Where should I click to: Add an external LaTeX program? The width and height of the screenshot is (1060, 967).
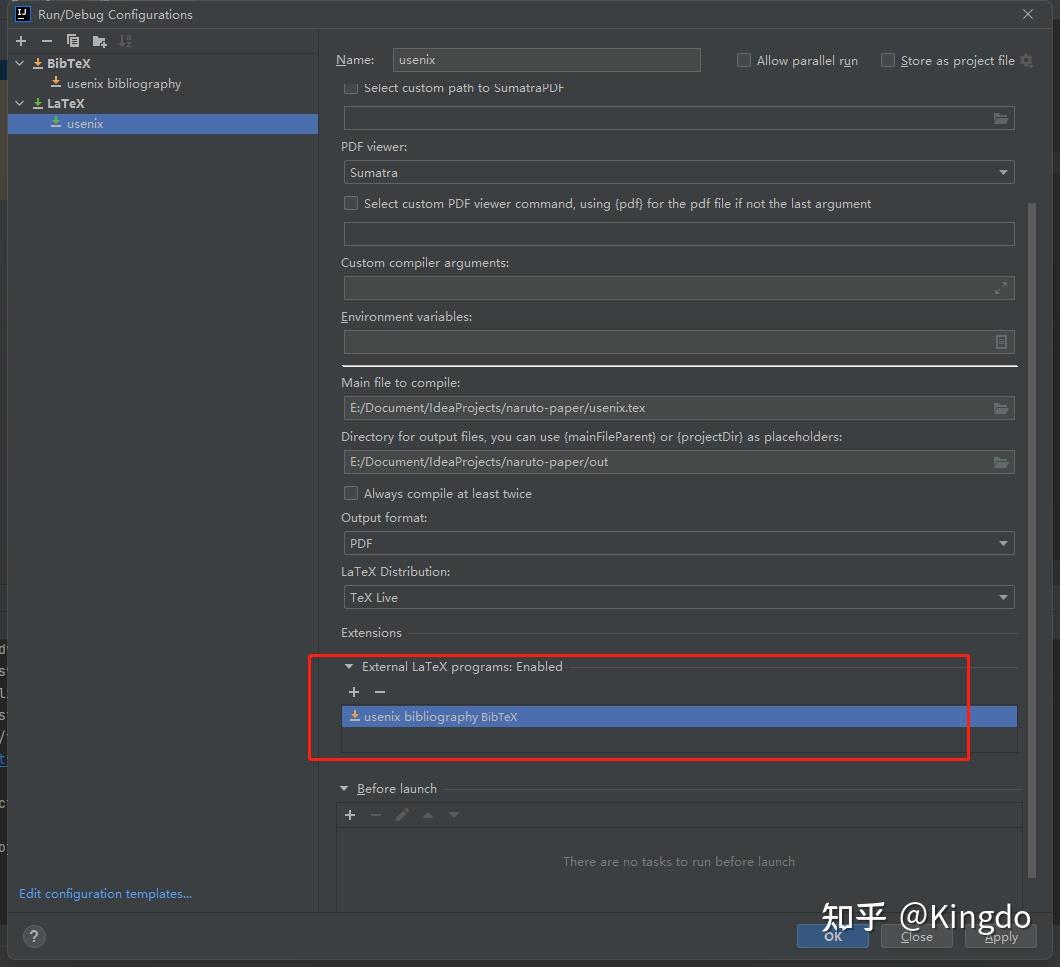pos(354,692)
